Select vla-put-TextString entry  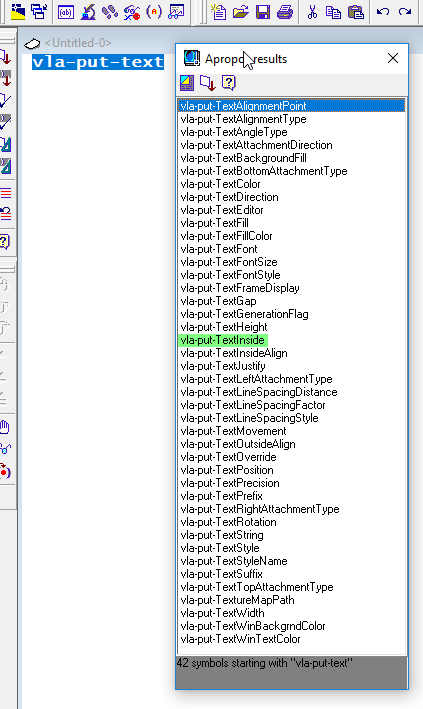[x=222, y=535]
